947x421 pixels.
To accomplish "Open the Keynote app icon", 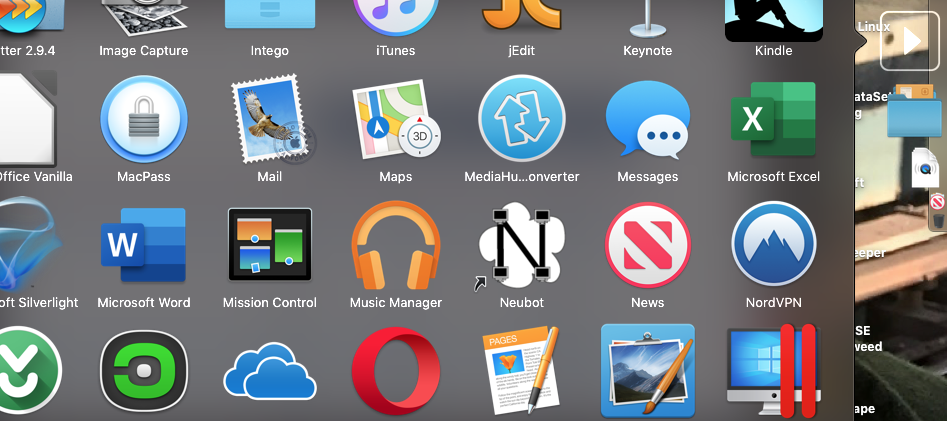I will click(647, 19).
